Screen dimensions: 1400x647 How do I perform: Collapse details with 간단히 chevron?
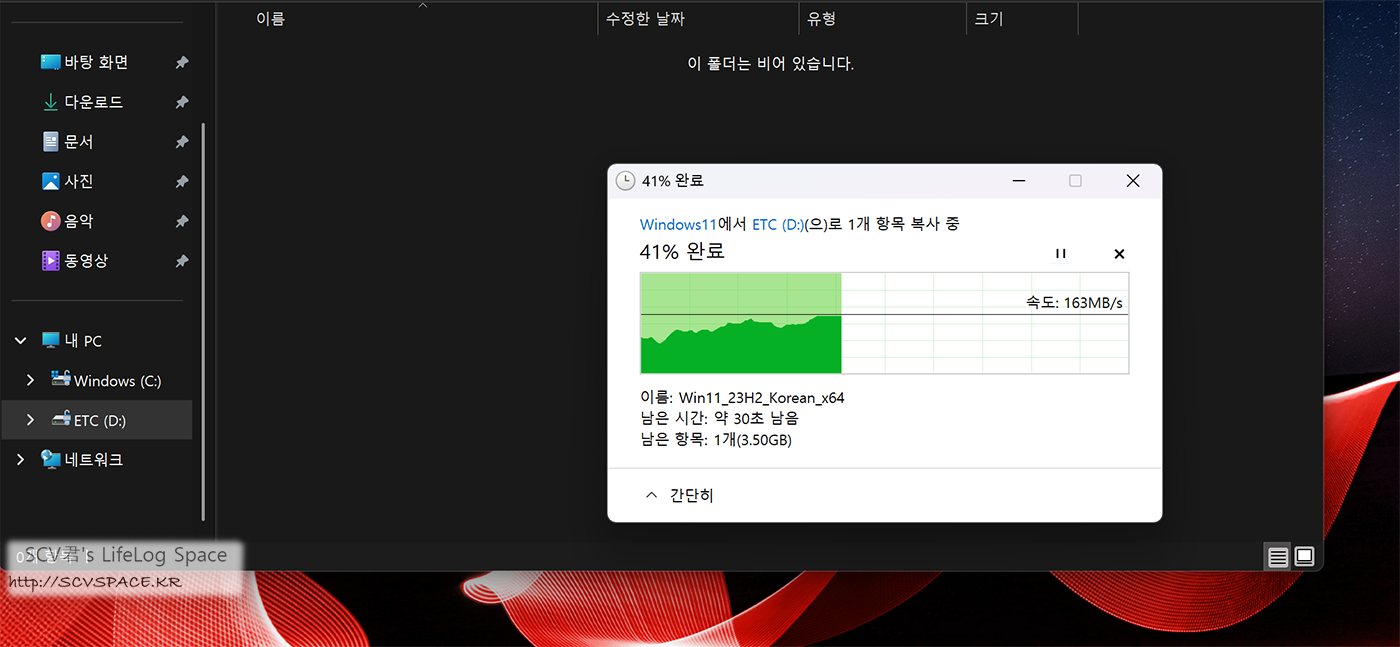(x=652, y=495)
